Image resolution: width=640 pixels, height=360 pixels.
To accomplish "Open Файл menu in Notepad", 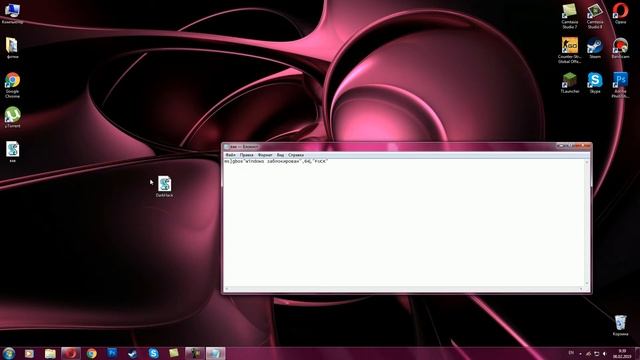I will (230, 155).
